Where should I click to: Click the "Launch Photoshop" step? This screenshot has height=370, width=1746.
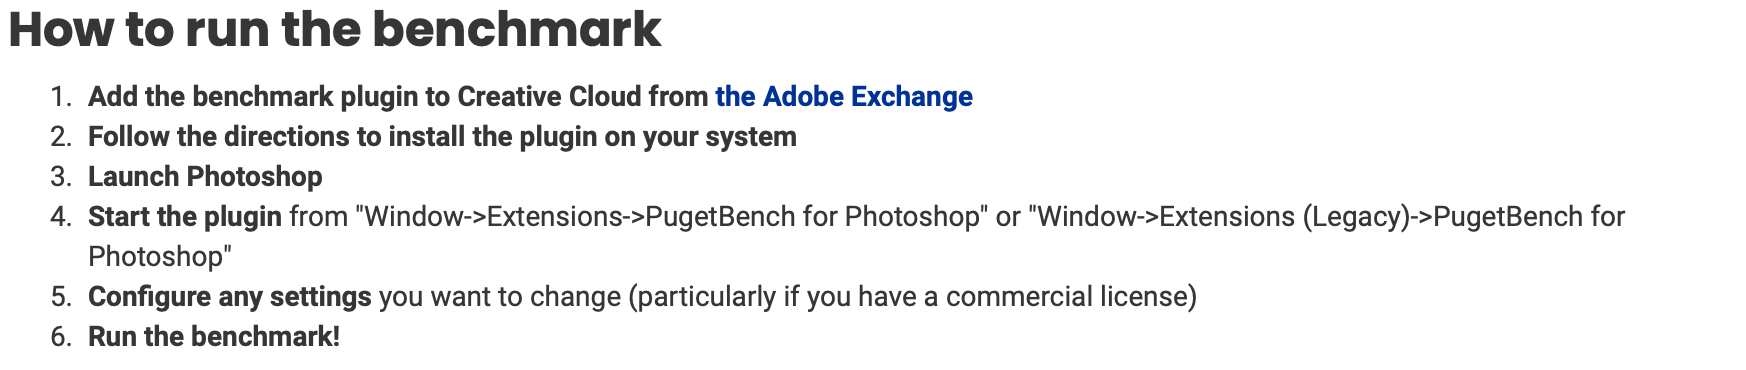[205, 177]
